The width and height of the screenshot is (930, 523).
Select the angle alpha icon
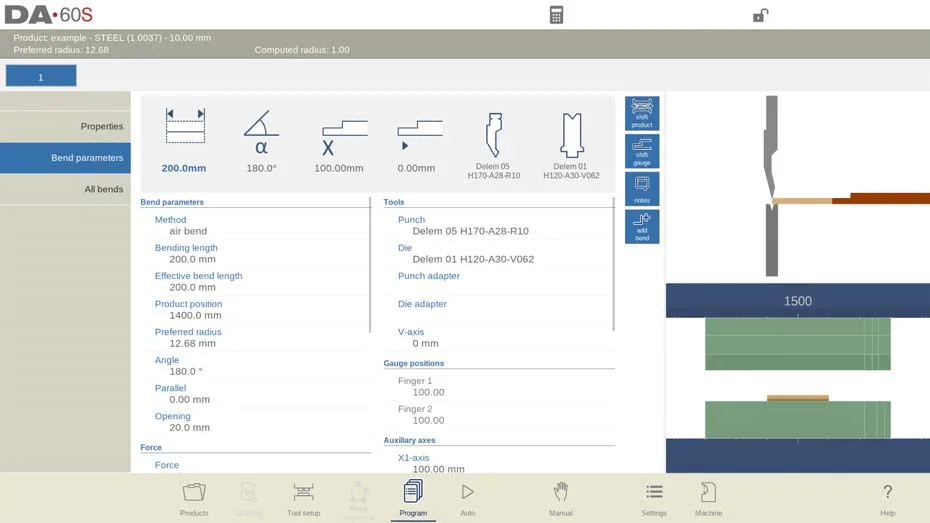pyautogui.click(x=261, y=141)
